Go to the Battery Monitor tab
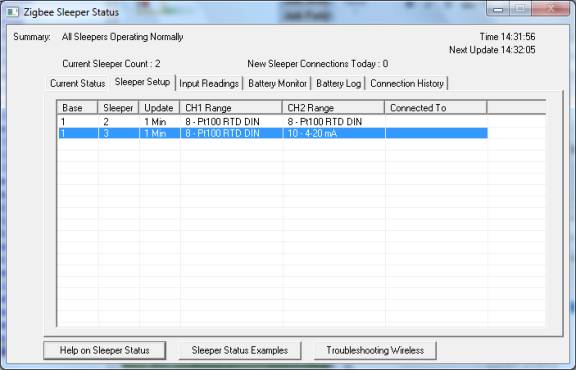Viewport: 576px width, 370px height. tap(277, 83)
